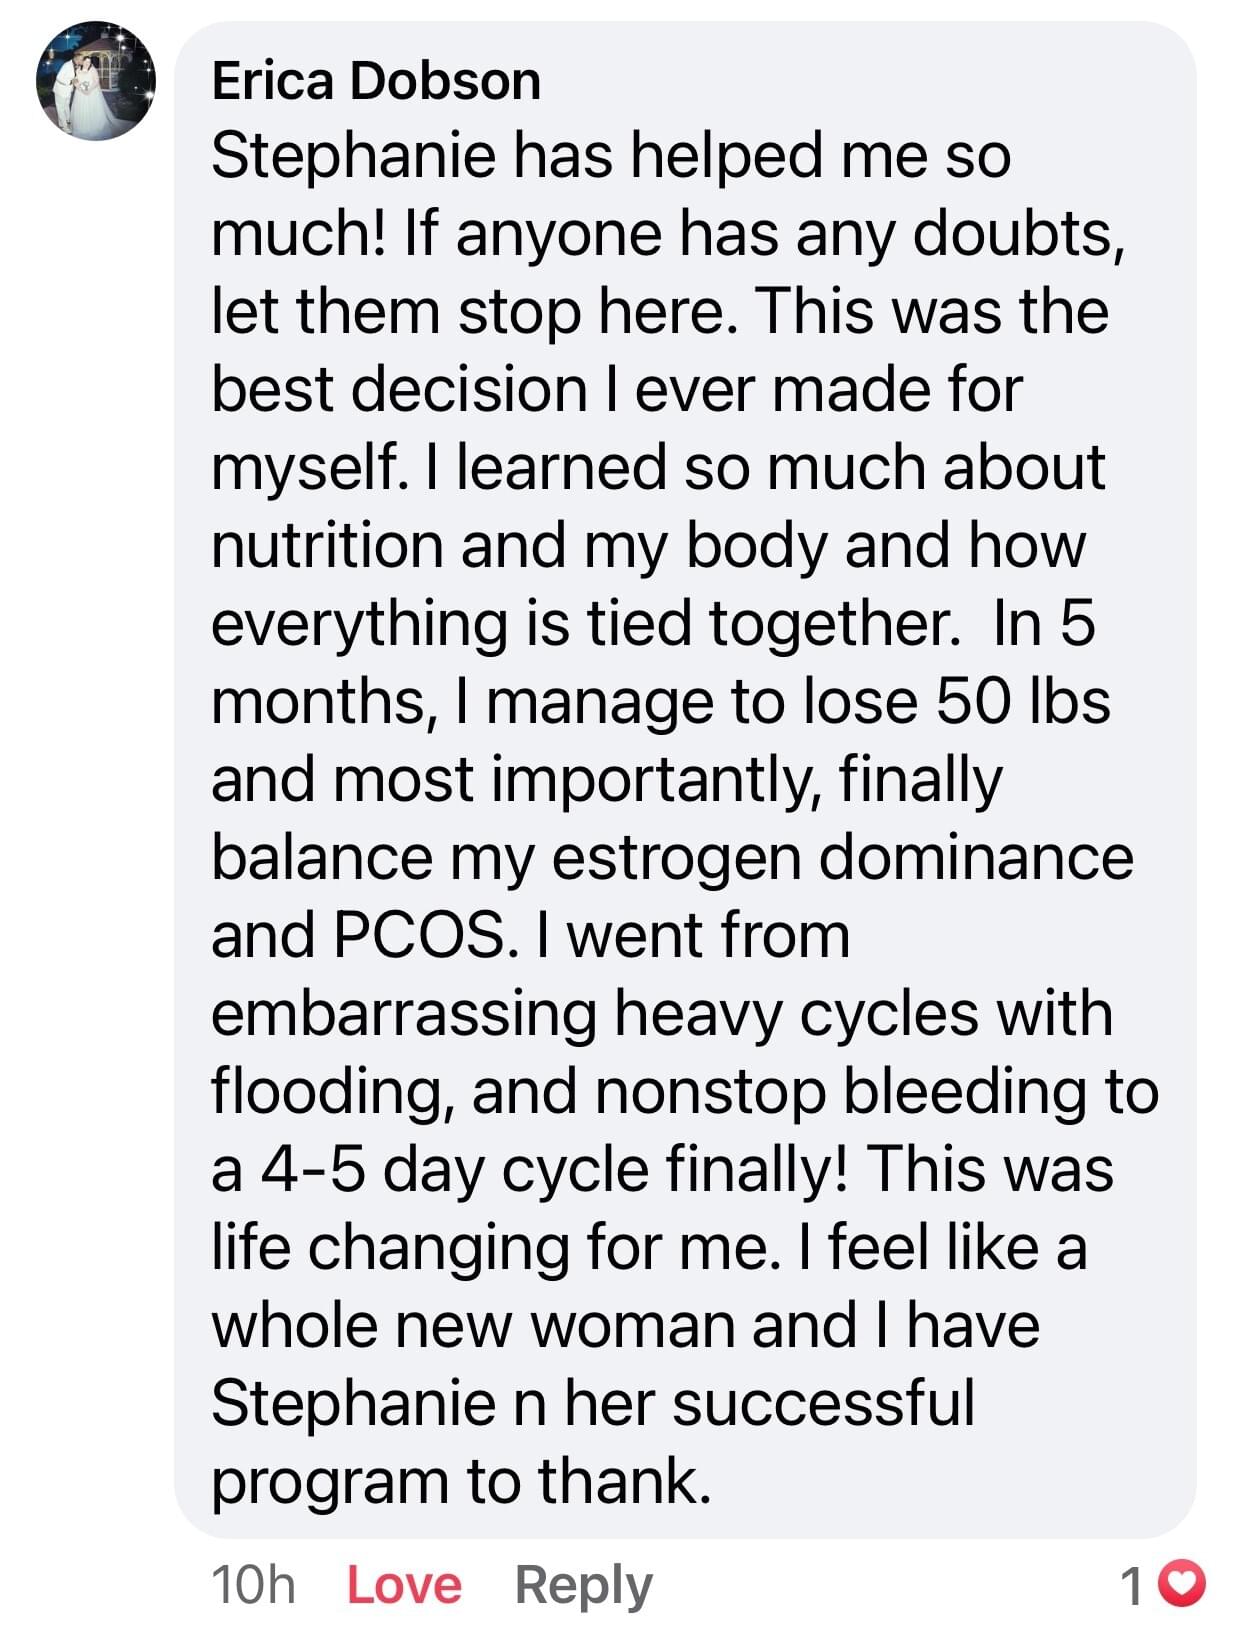The image size is (1242, 1630).
Task: Click the words best decision
Action: [x=399, y=388]
